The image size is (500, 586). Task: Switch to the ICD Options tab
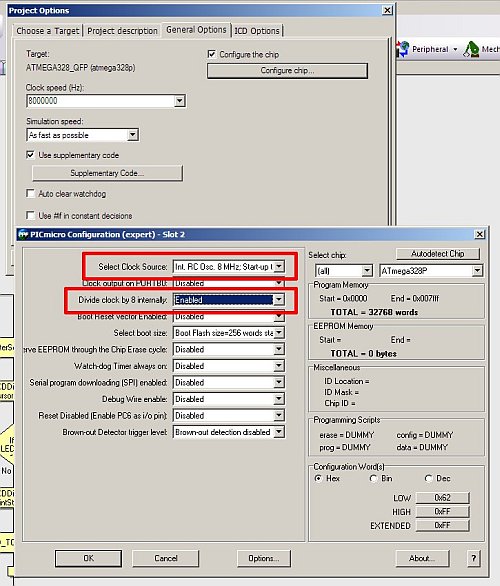(257, 31)
